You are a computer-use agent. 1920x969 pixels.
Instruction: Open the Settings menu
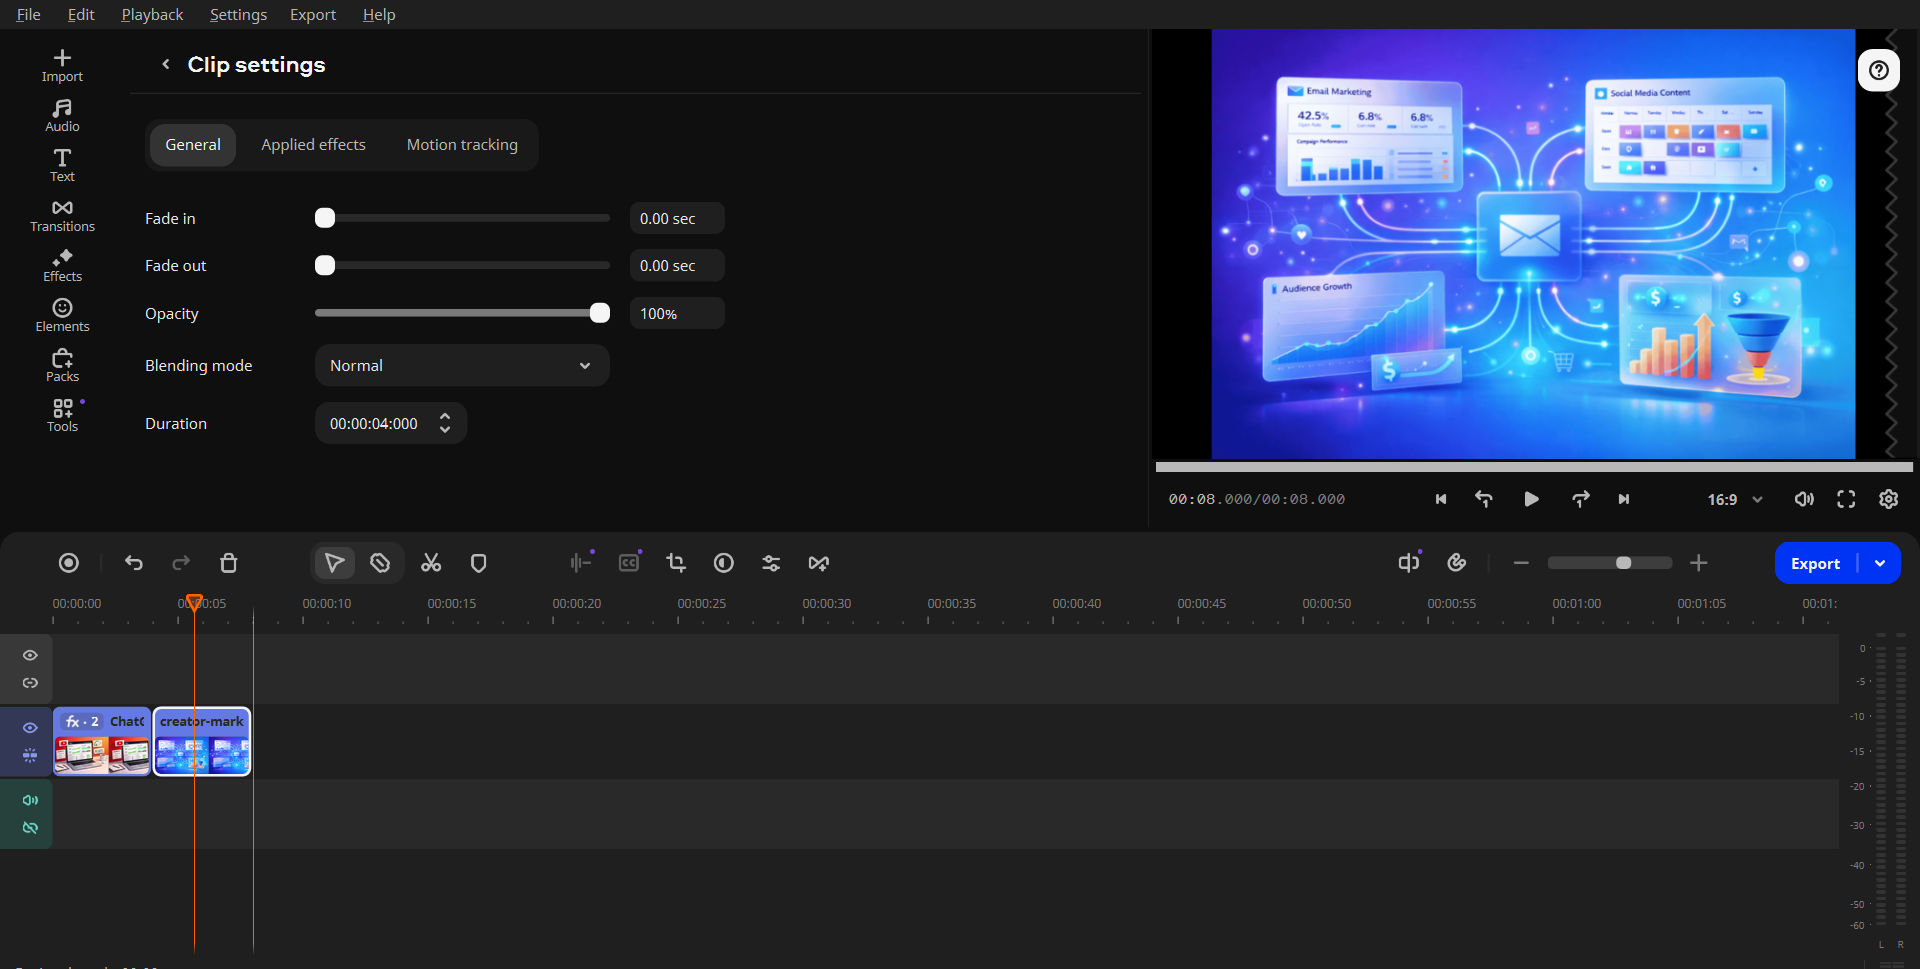coord(238,14)
